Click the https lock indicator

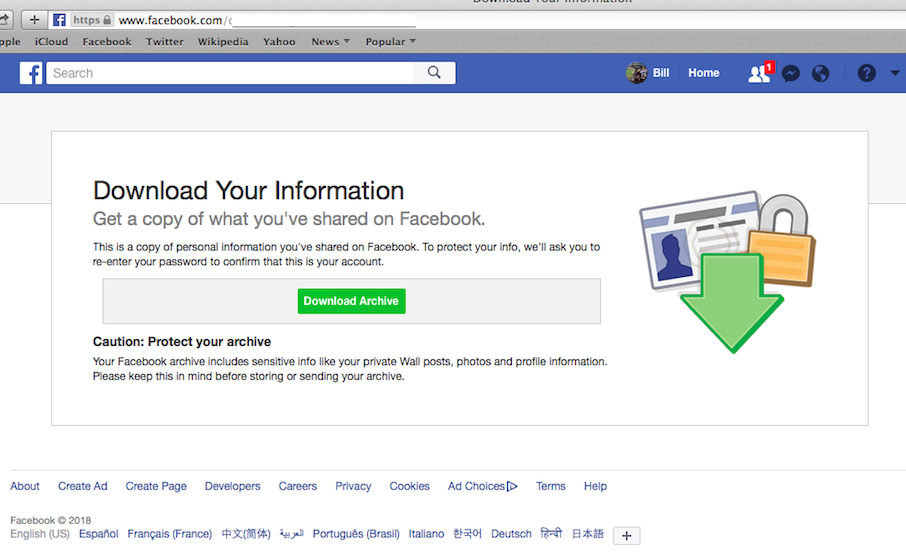point(92,20)
